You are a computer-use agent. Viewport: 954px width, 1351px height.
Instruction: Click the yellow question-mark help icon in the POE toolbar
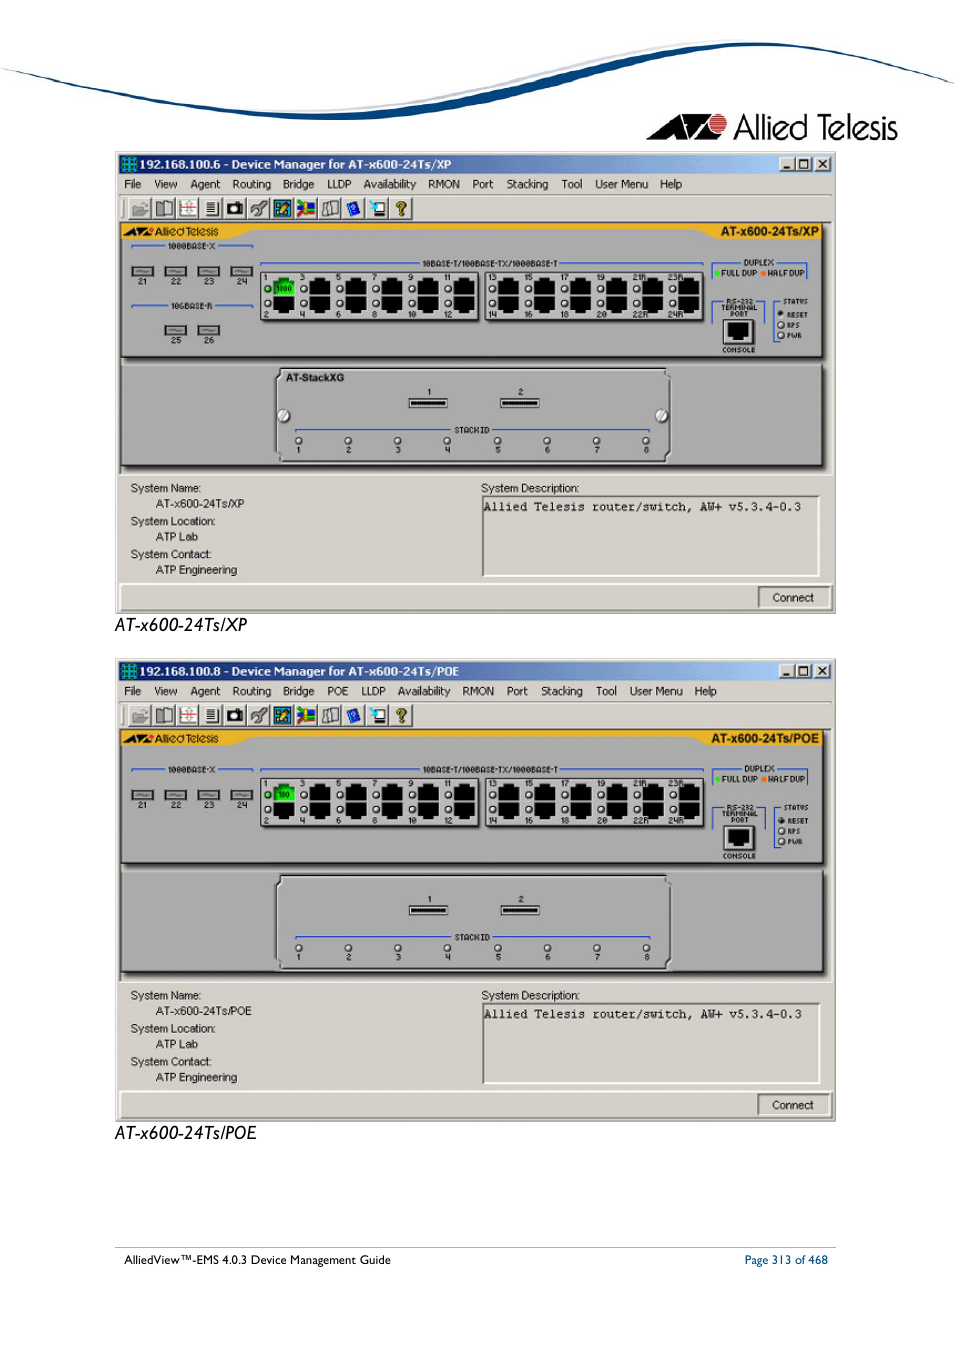pyautogui.click(x=401, y=715)
